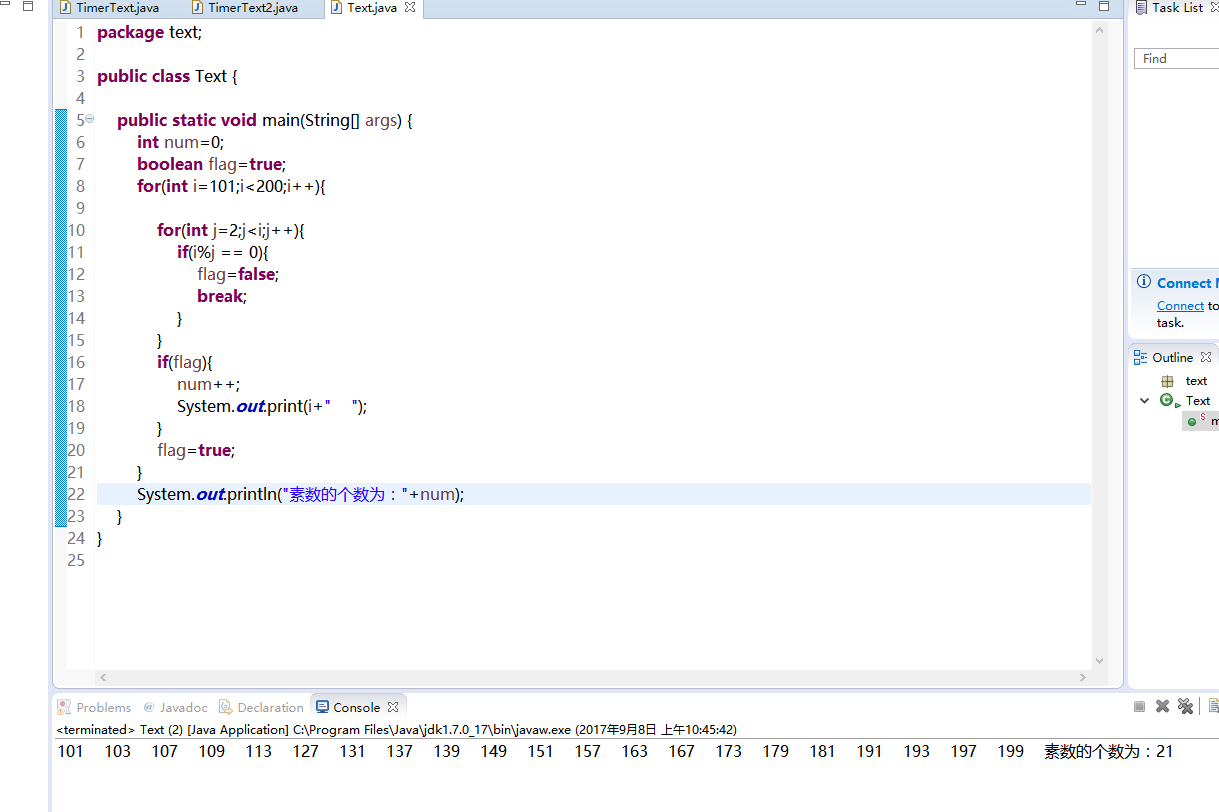Click the System.out.println line in editor
Image resolution: width=1219 pixels, height=812 pixels.
tap(301, 494)
